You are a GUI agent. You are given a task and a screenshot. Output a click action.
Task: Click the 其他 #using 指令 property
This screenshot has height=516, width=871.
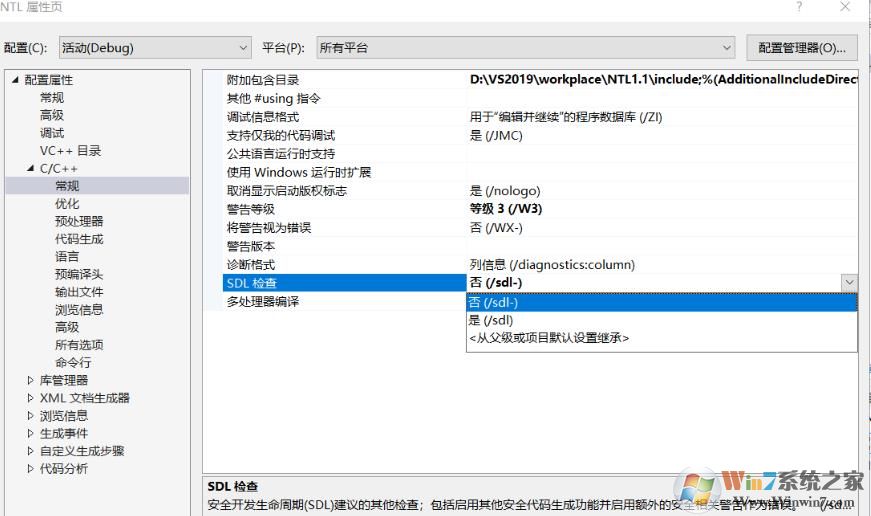pyautogui.click(x=273, y=98)
